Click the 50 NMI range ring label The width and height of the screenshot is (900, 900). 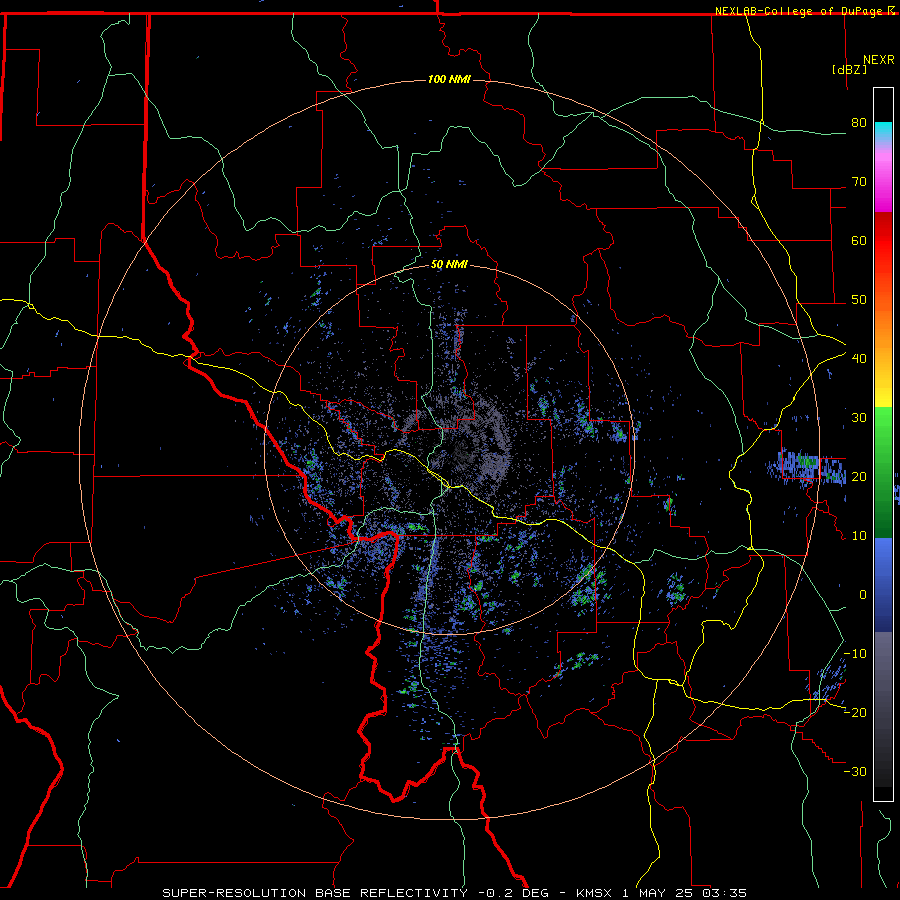click(449, 264)
